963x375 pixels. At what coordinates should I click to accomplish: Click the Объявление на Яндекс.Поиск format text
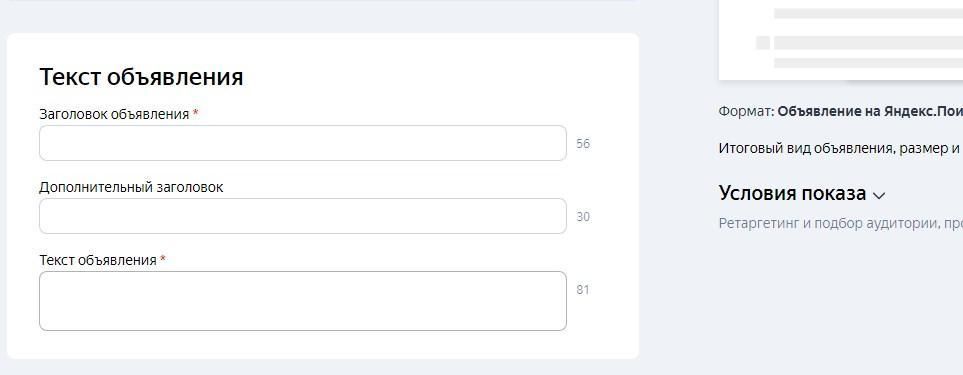pyautogui.click(x=870, y=112)
